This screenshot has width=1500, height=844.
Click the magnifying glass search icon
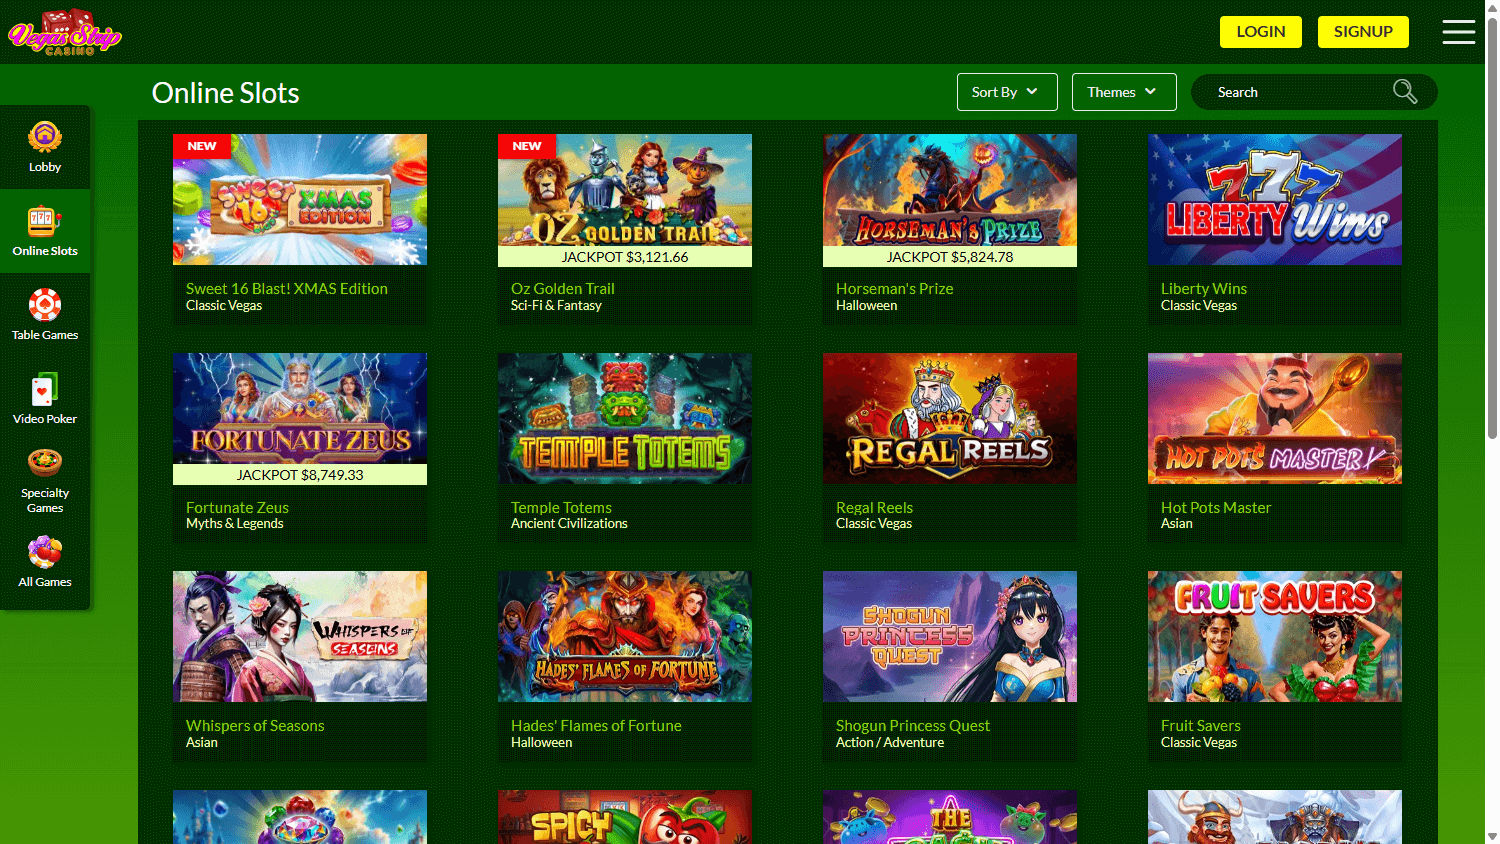point(1404,91)
